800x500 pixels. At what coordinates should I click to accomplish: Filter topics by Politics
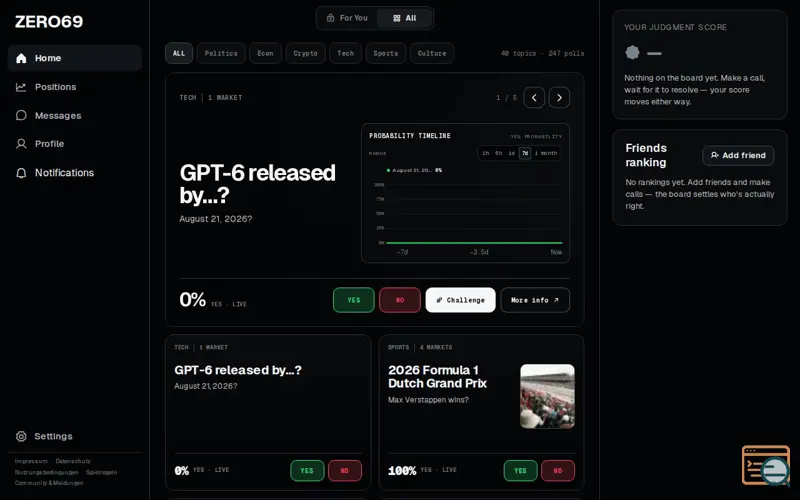221,53
